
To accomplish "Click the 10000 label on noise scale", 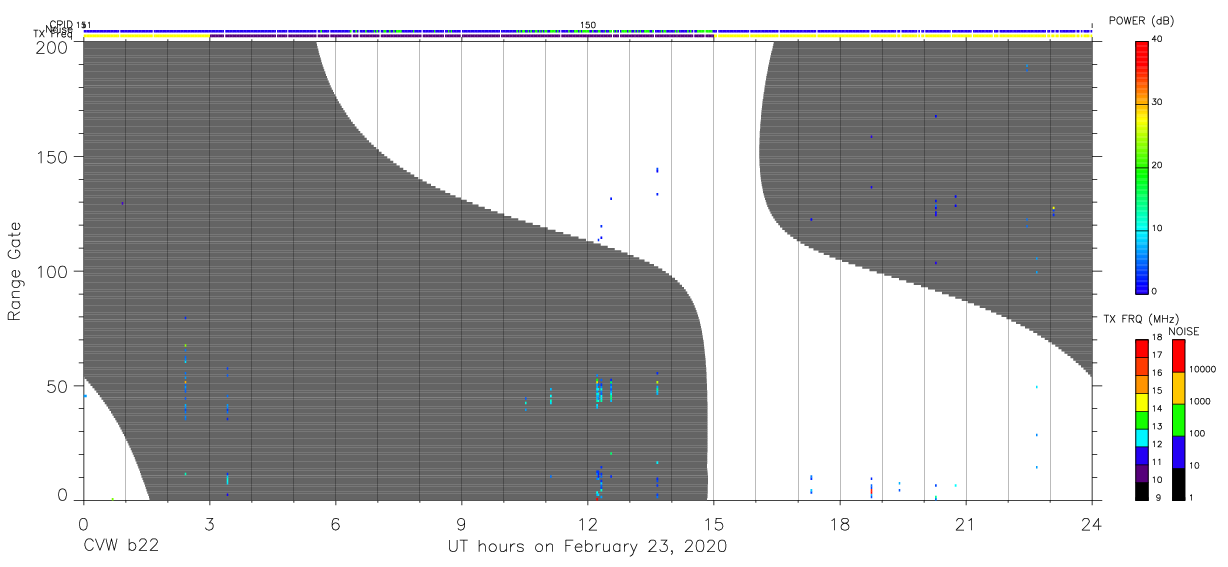I will pyautogui.click(x=1205, y=370).
